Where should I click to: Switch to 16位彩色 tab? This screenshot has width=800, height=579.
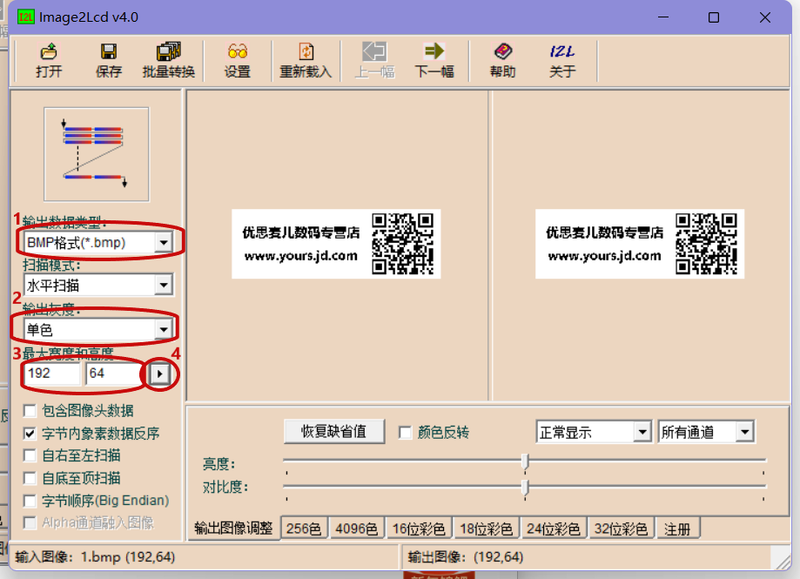(x=419, y=529)
